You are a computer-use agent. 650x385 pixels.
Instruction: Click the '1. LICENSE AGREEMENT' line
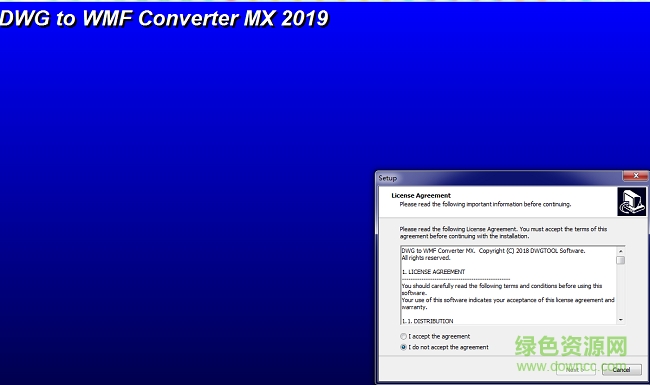click(x=433, y=272)
